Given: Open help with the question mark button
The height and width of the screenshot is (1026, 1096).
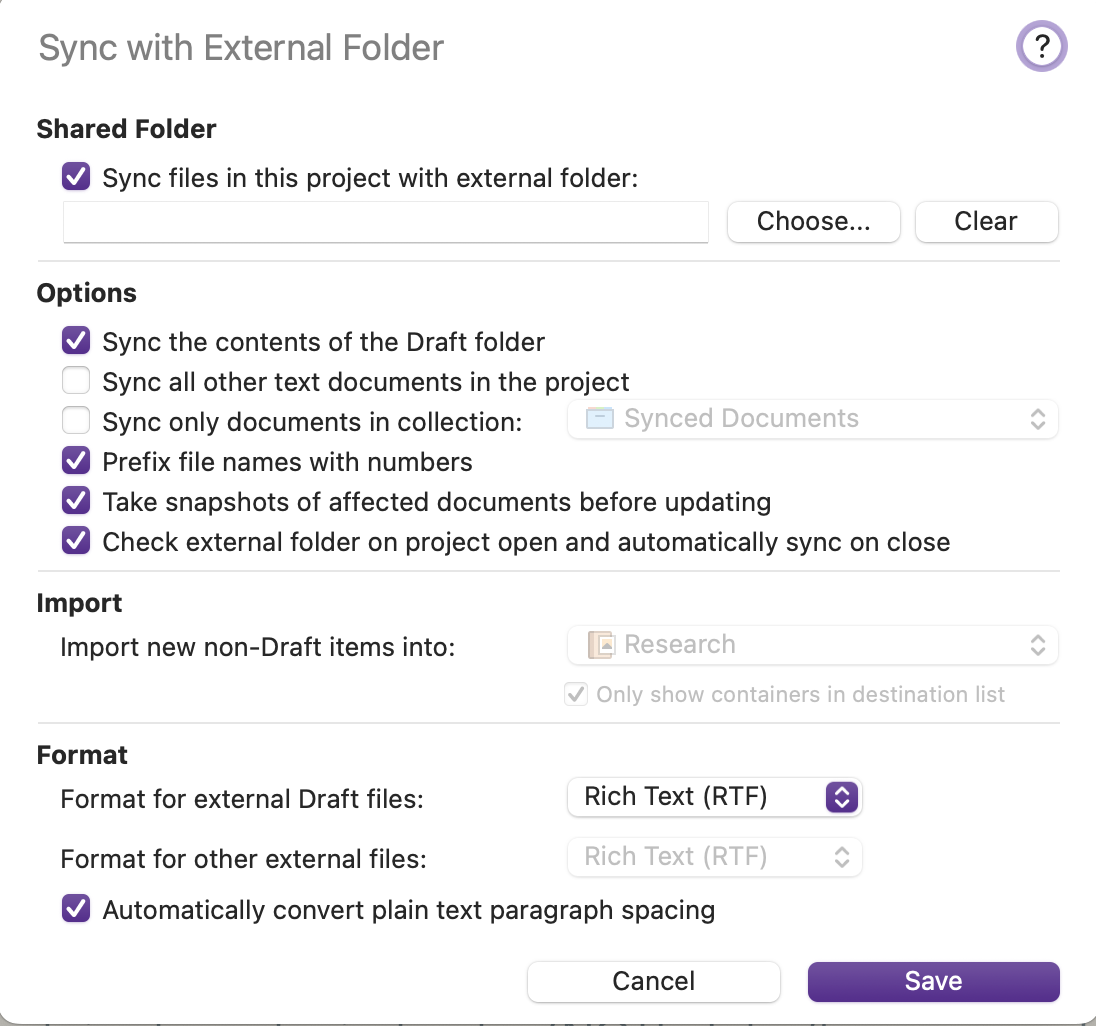Looking at the screenshot, I should (x=1041, y=47).
